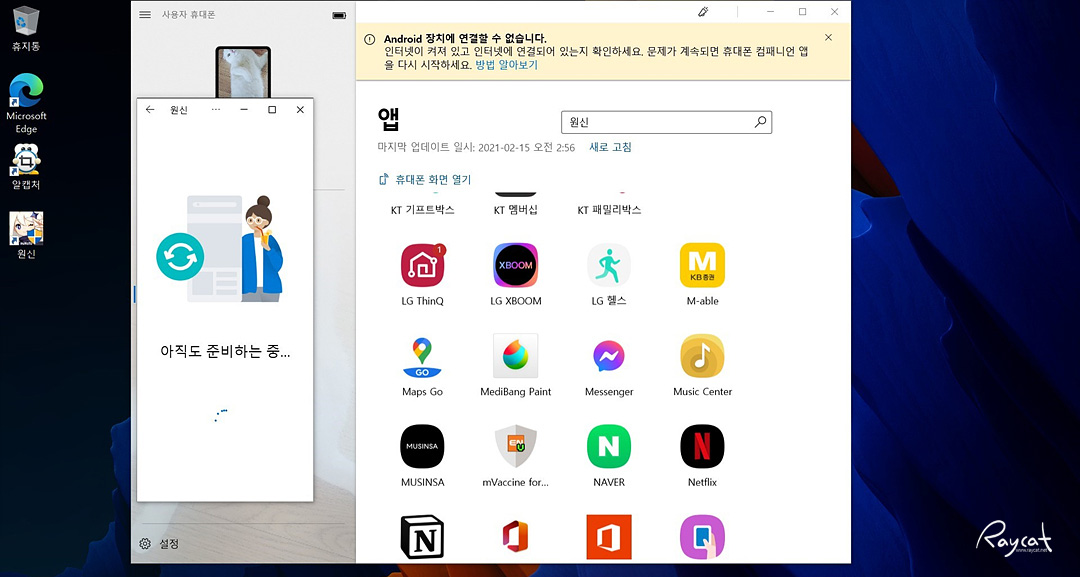The image size is (1080, 577).
Task: Open the orange Office tile app icon
Action: pos(608,537)
